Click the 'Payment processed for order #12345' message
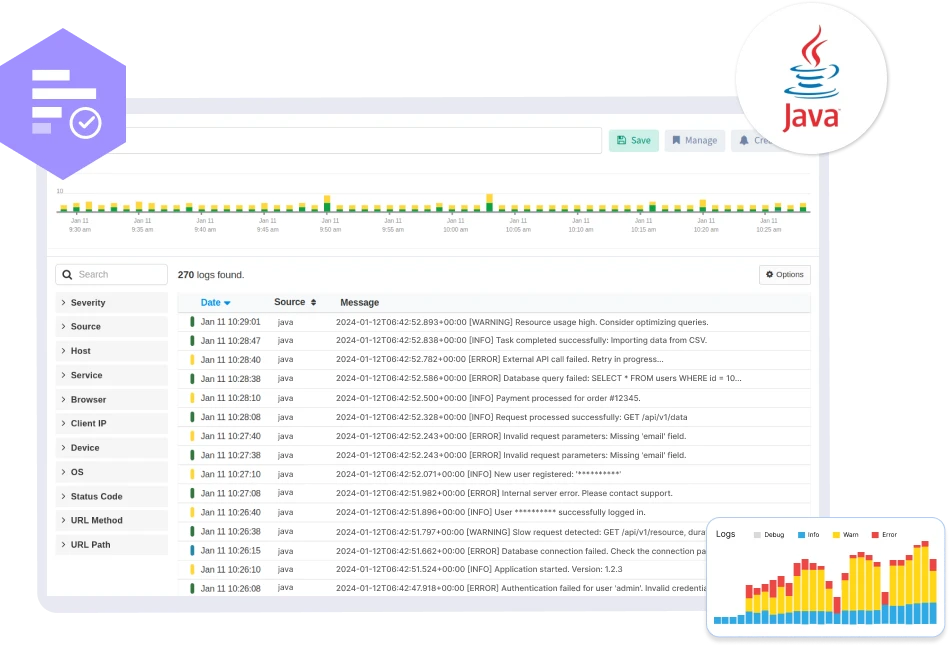Screen dimensions: 950x646 (488, 398)
